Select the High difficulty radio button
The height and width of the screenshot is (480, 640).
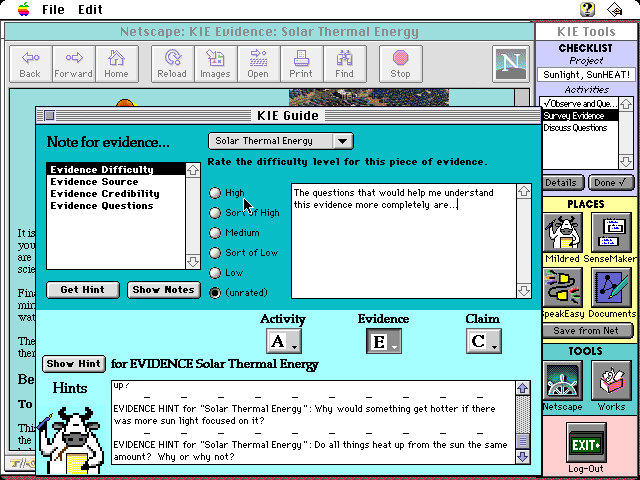tap(215, 193)
